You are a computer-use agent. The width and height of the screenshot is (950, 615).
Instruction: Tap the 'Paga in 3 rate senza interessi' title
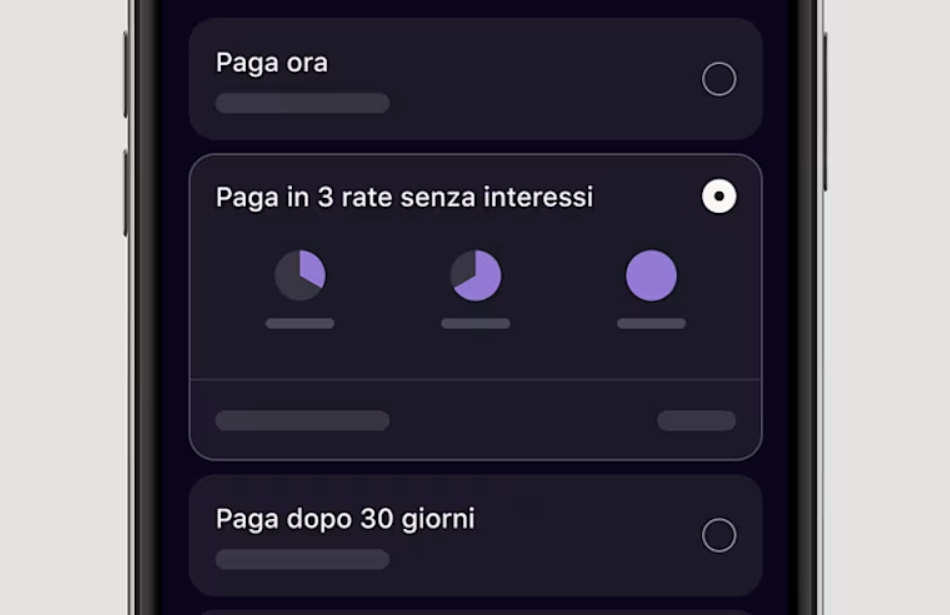(404, 197)
